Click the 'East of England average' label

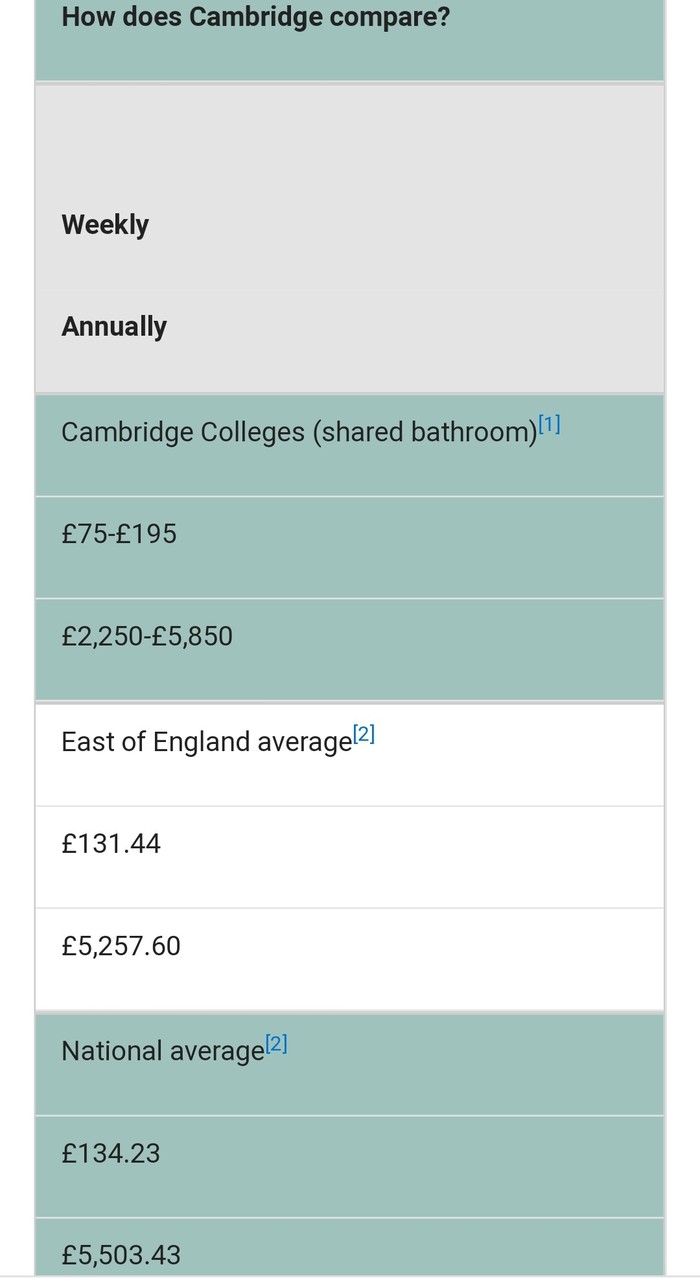pos(205,742)
